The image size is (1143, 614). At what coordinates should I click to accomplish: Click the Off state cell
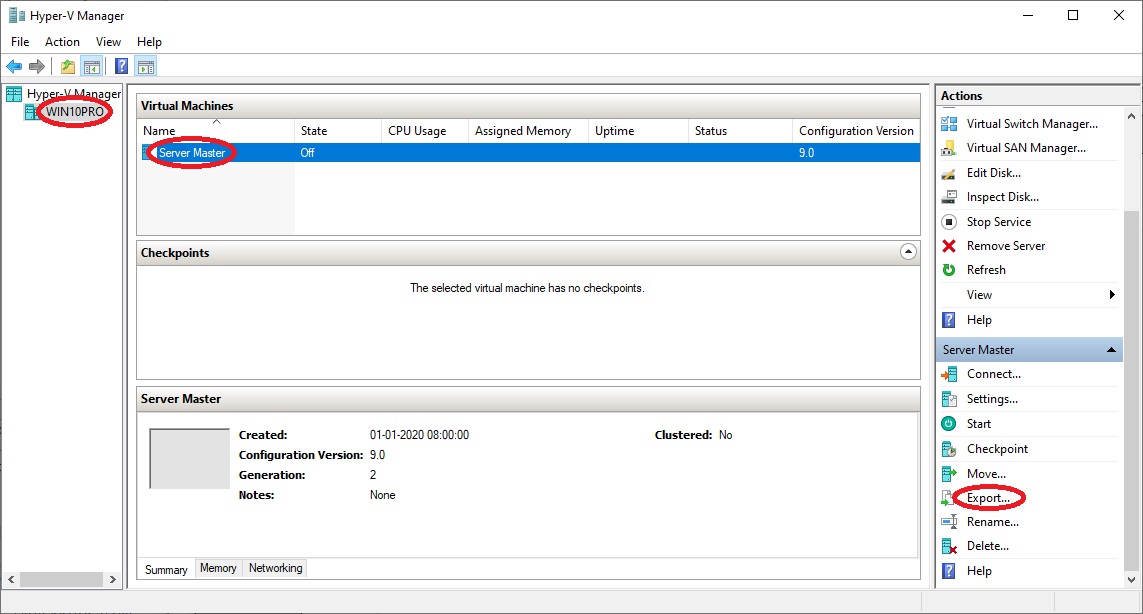(308, 152)
